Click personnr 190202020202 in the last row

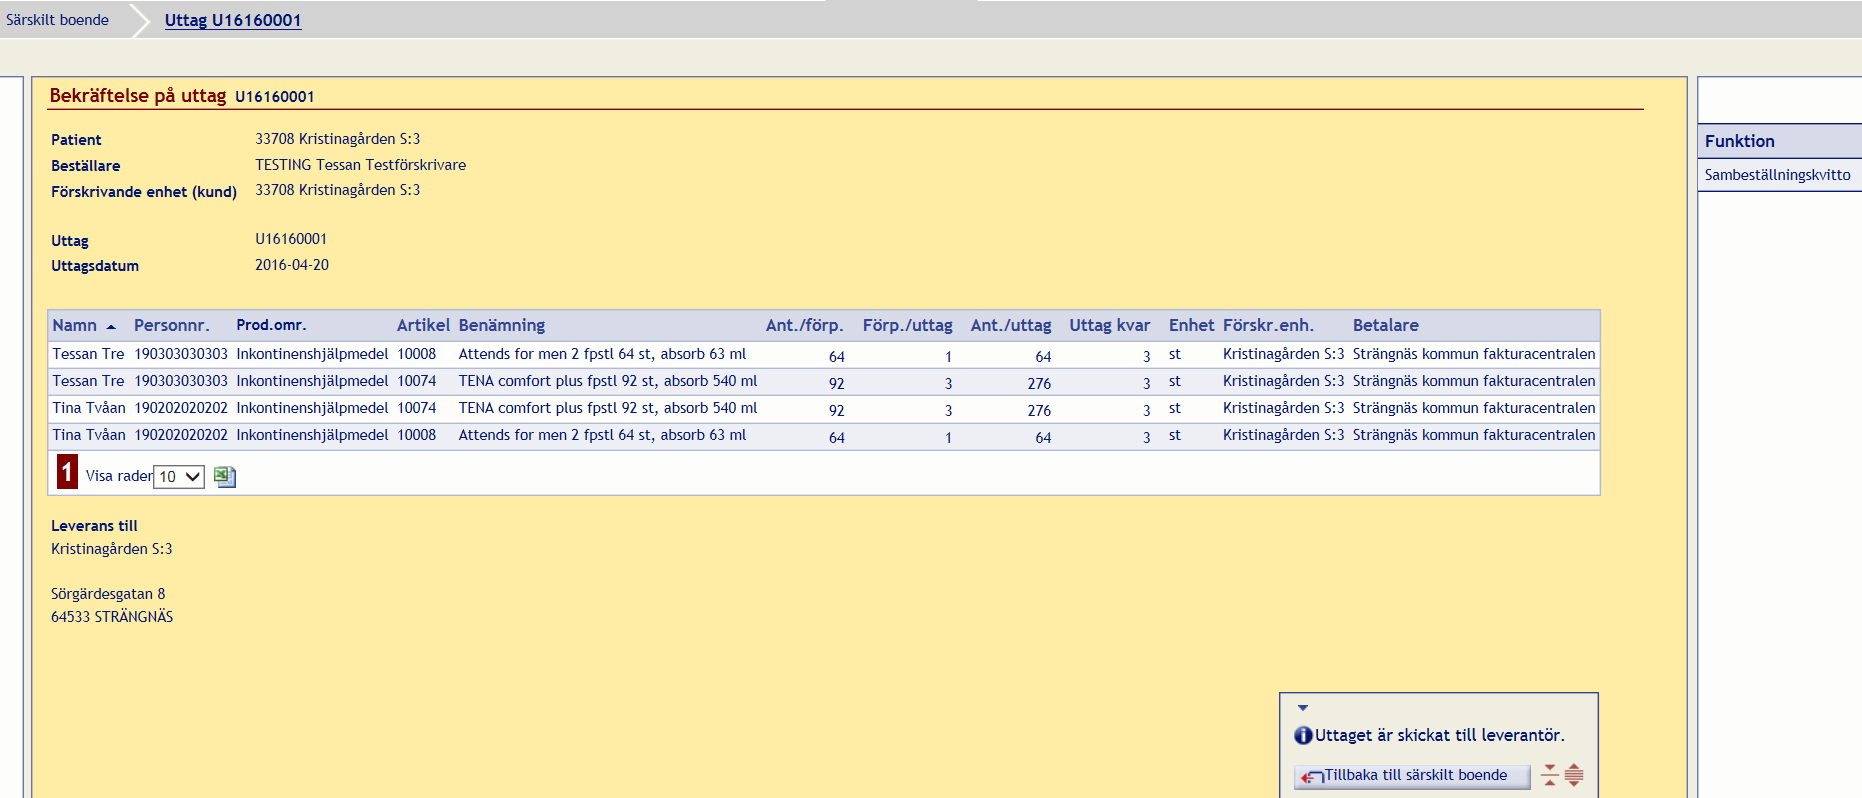click(x=181, y=435)
